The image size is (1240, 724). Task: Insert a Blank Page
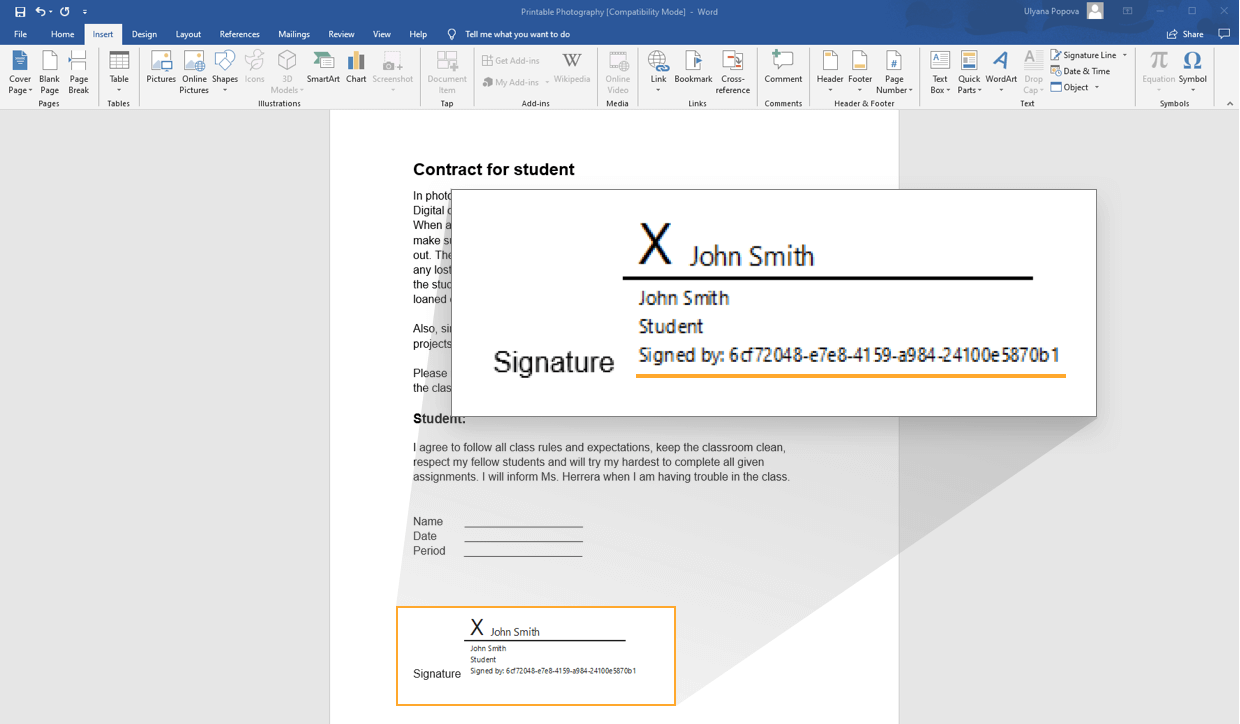coord(49,72)
